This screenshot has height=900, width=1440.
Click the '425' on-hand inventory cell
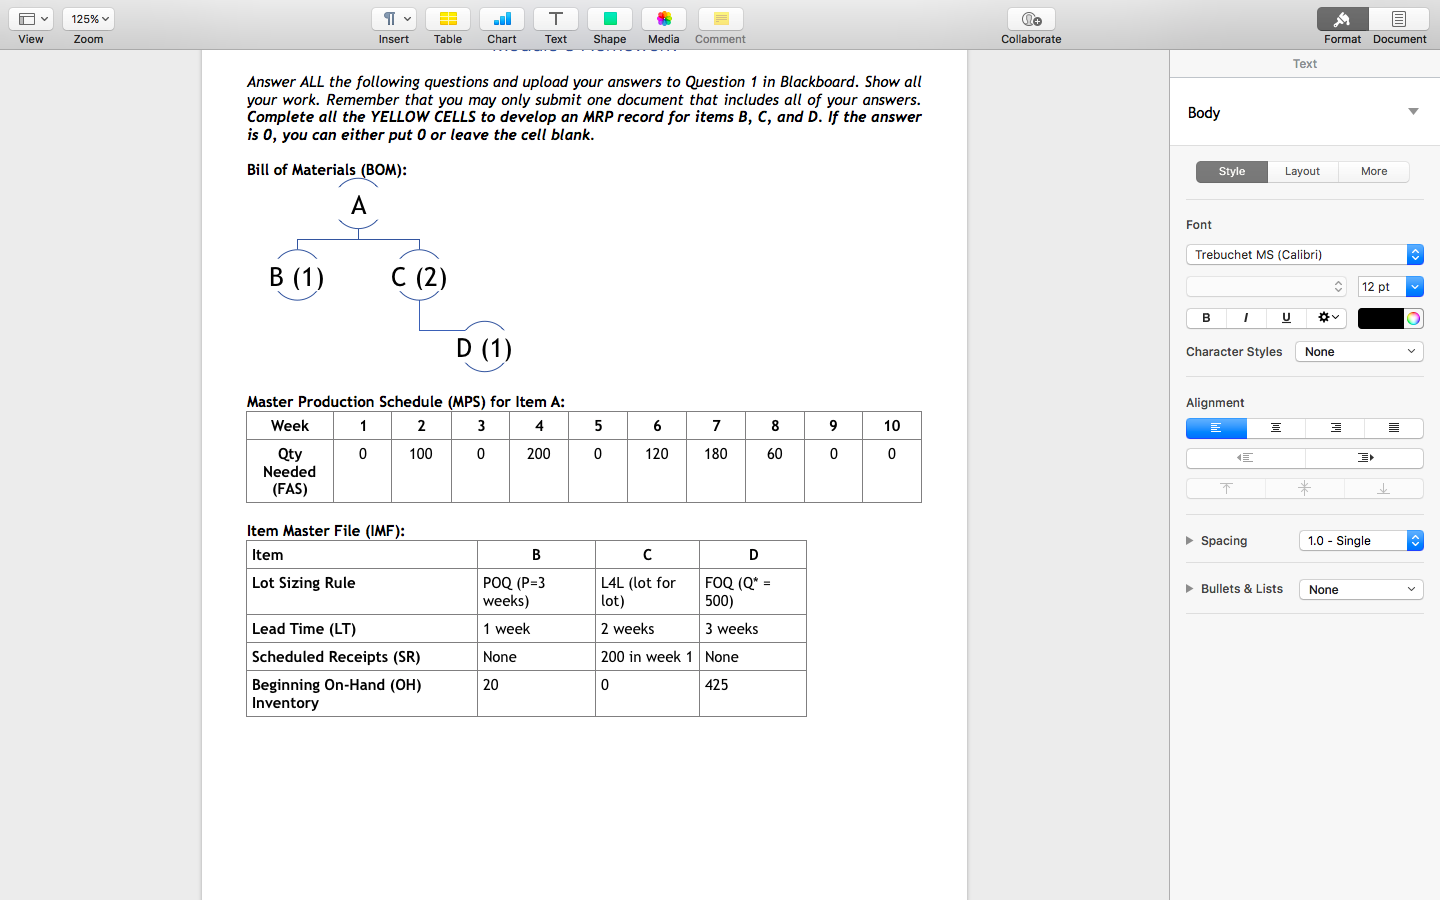pos(753,694)
